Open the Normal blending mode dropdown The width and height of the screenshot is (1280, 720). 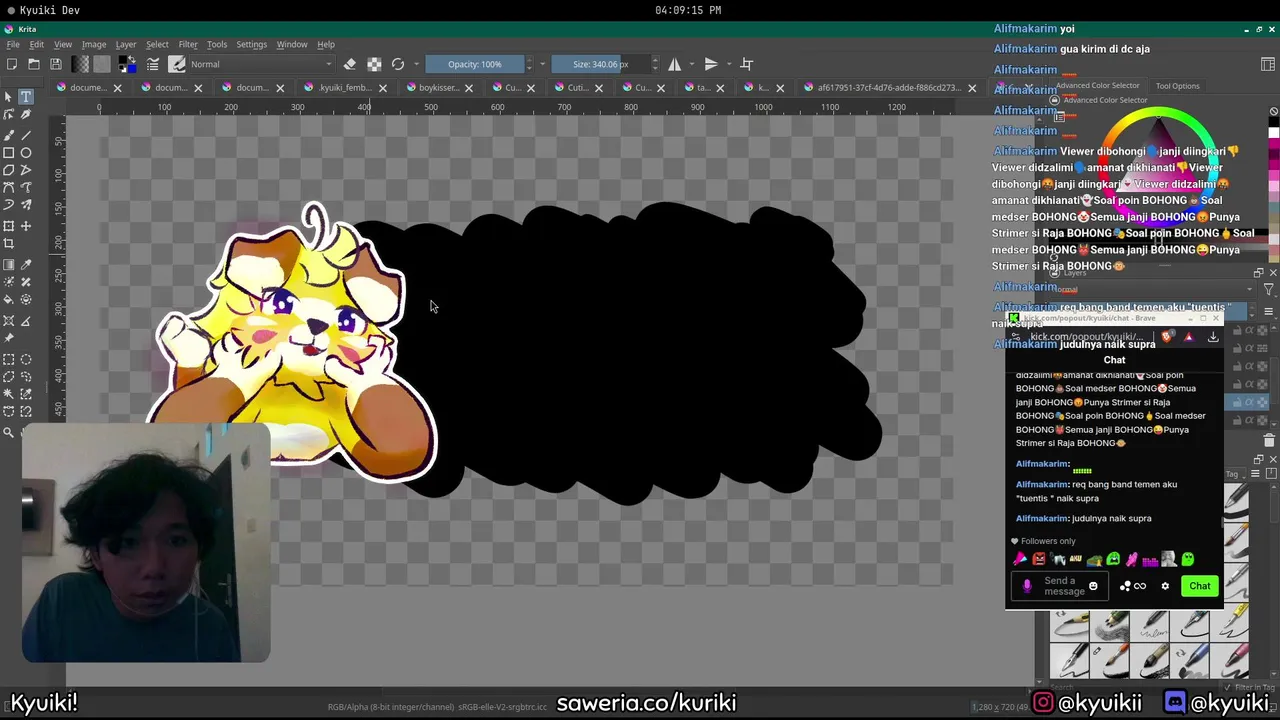260,64
